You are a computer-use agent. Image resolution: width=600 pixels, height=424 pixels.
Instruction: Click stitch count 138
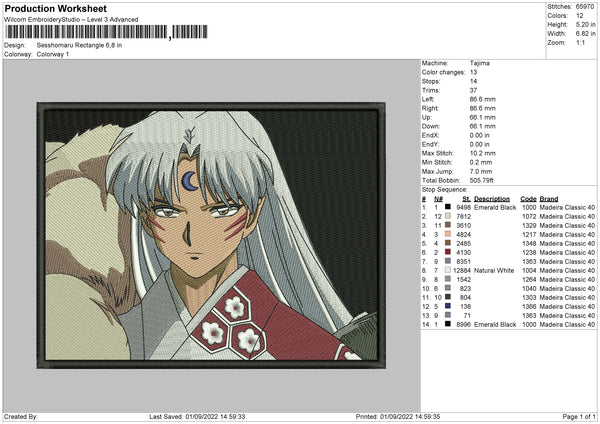pyautogui.click(x=465, y=307)
